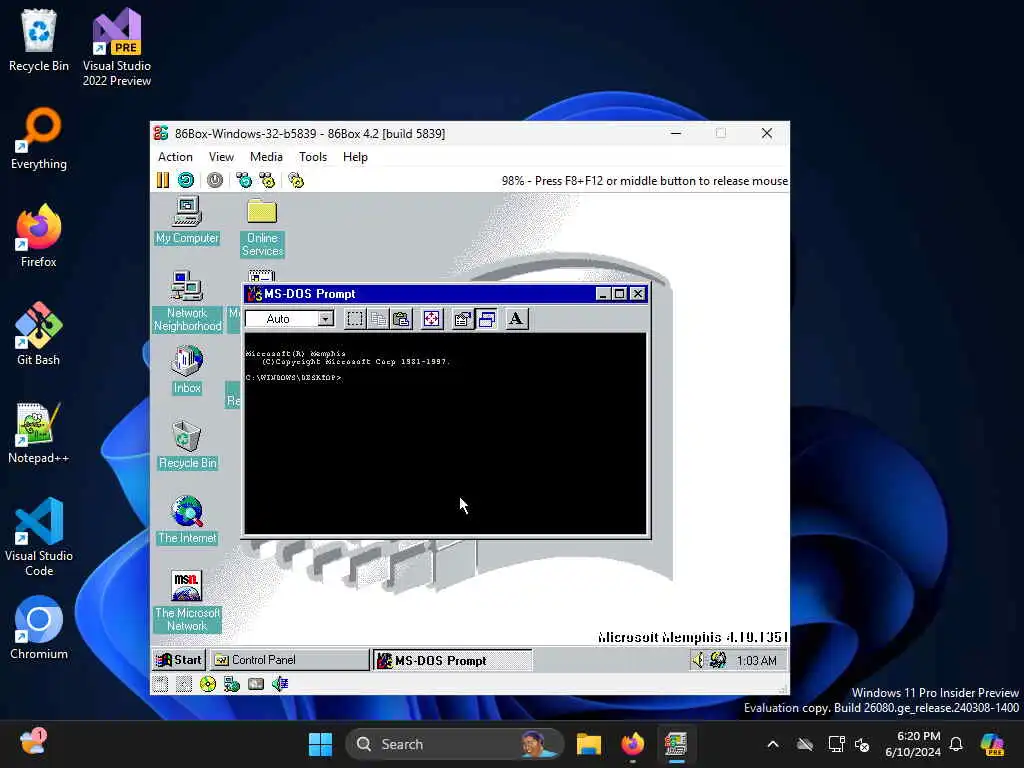The image size is (1024, 768).
Task: Send Ctrl+Alt+Esc to the guest
Action: point(267,180)
